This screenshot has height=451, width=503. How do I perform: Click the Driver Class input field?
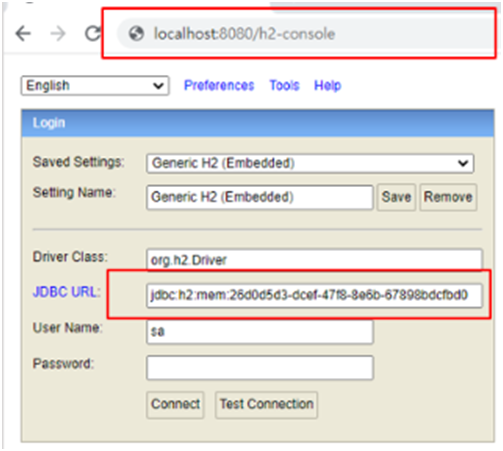tap(314, 260)
